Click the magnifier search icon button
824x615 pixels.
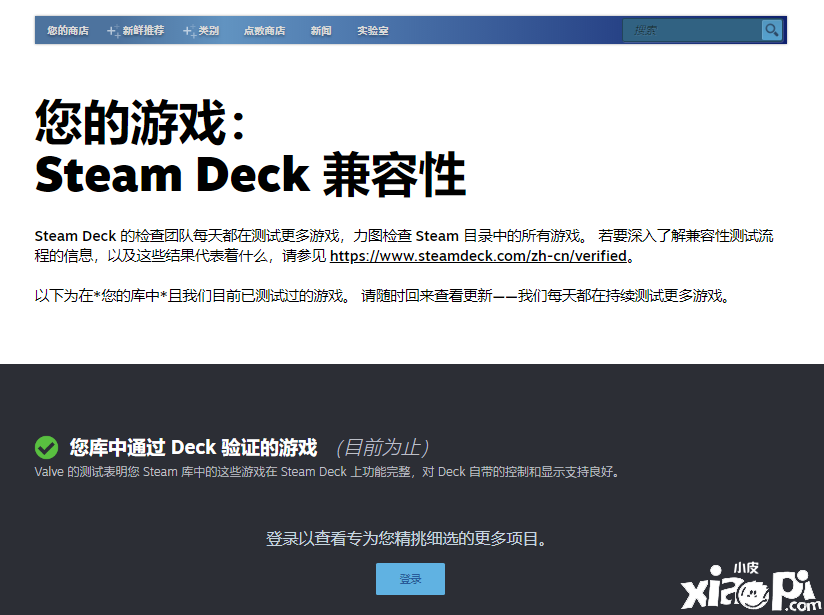(x=771, y=30)
